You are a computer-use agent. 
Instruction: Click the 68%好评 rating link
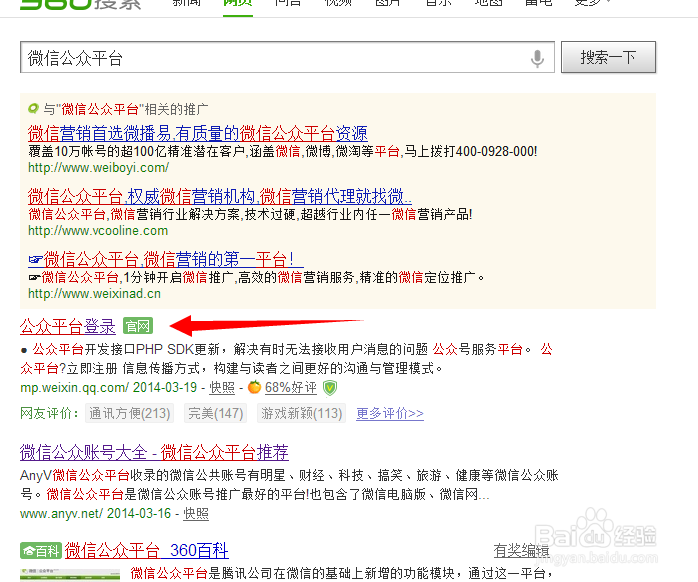[291, 388]
